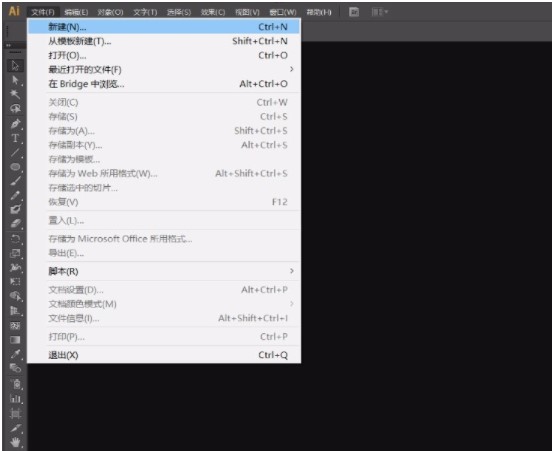Select the Slice tool
This screenshot has height=451, width=552.
tap(15, 428)
